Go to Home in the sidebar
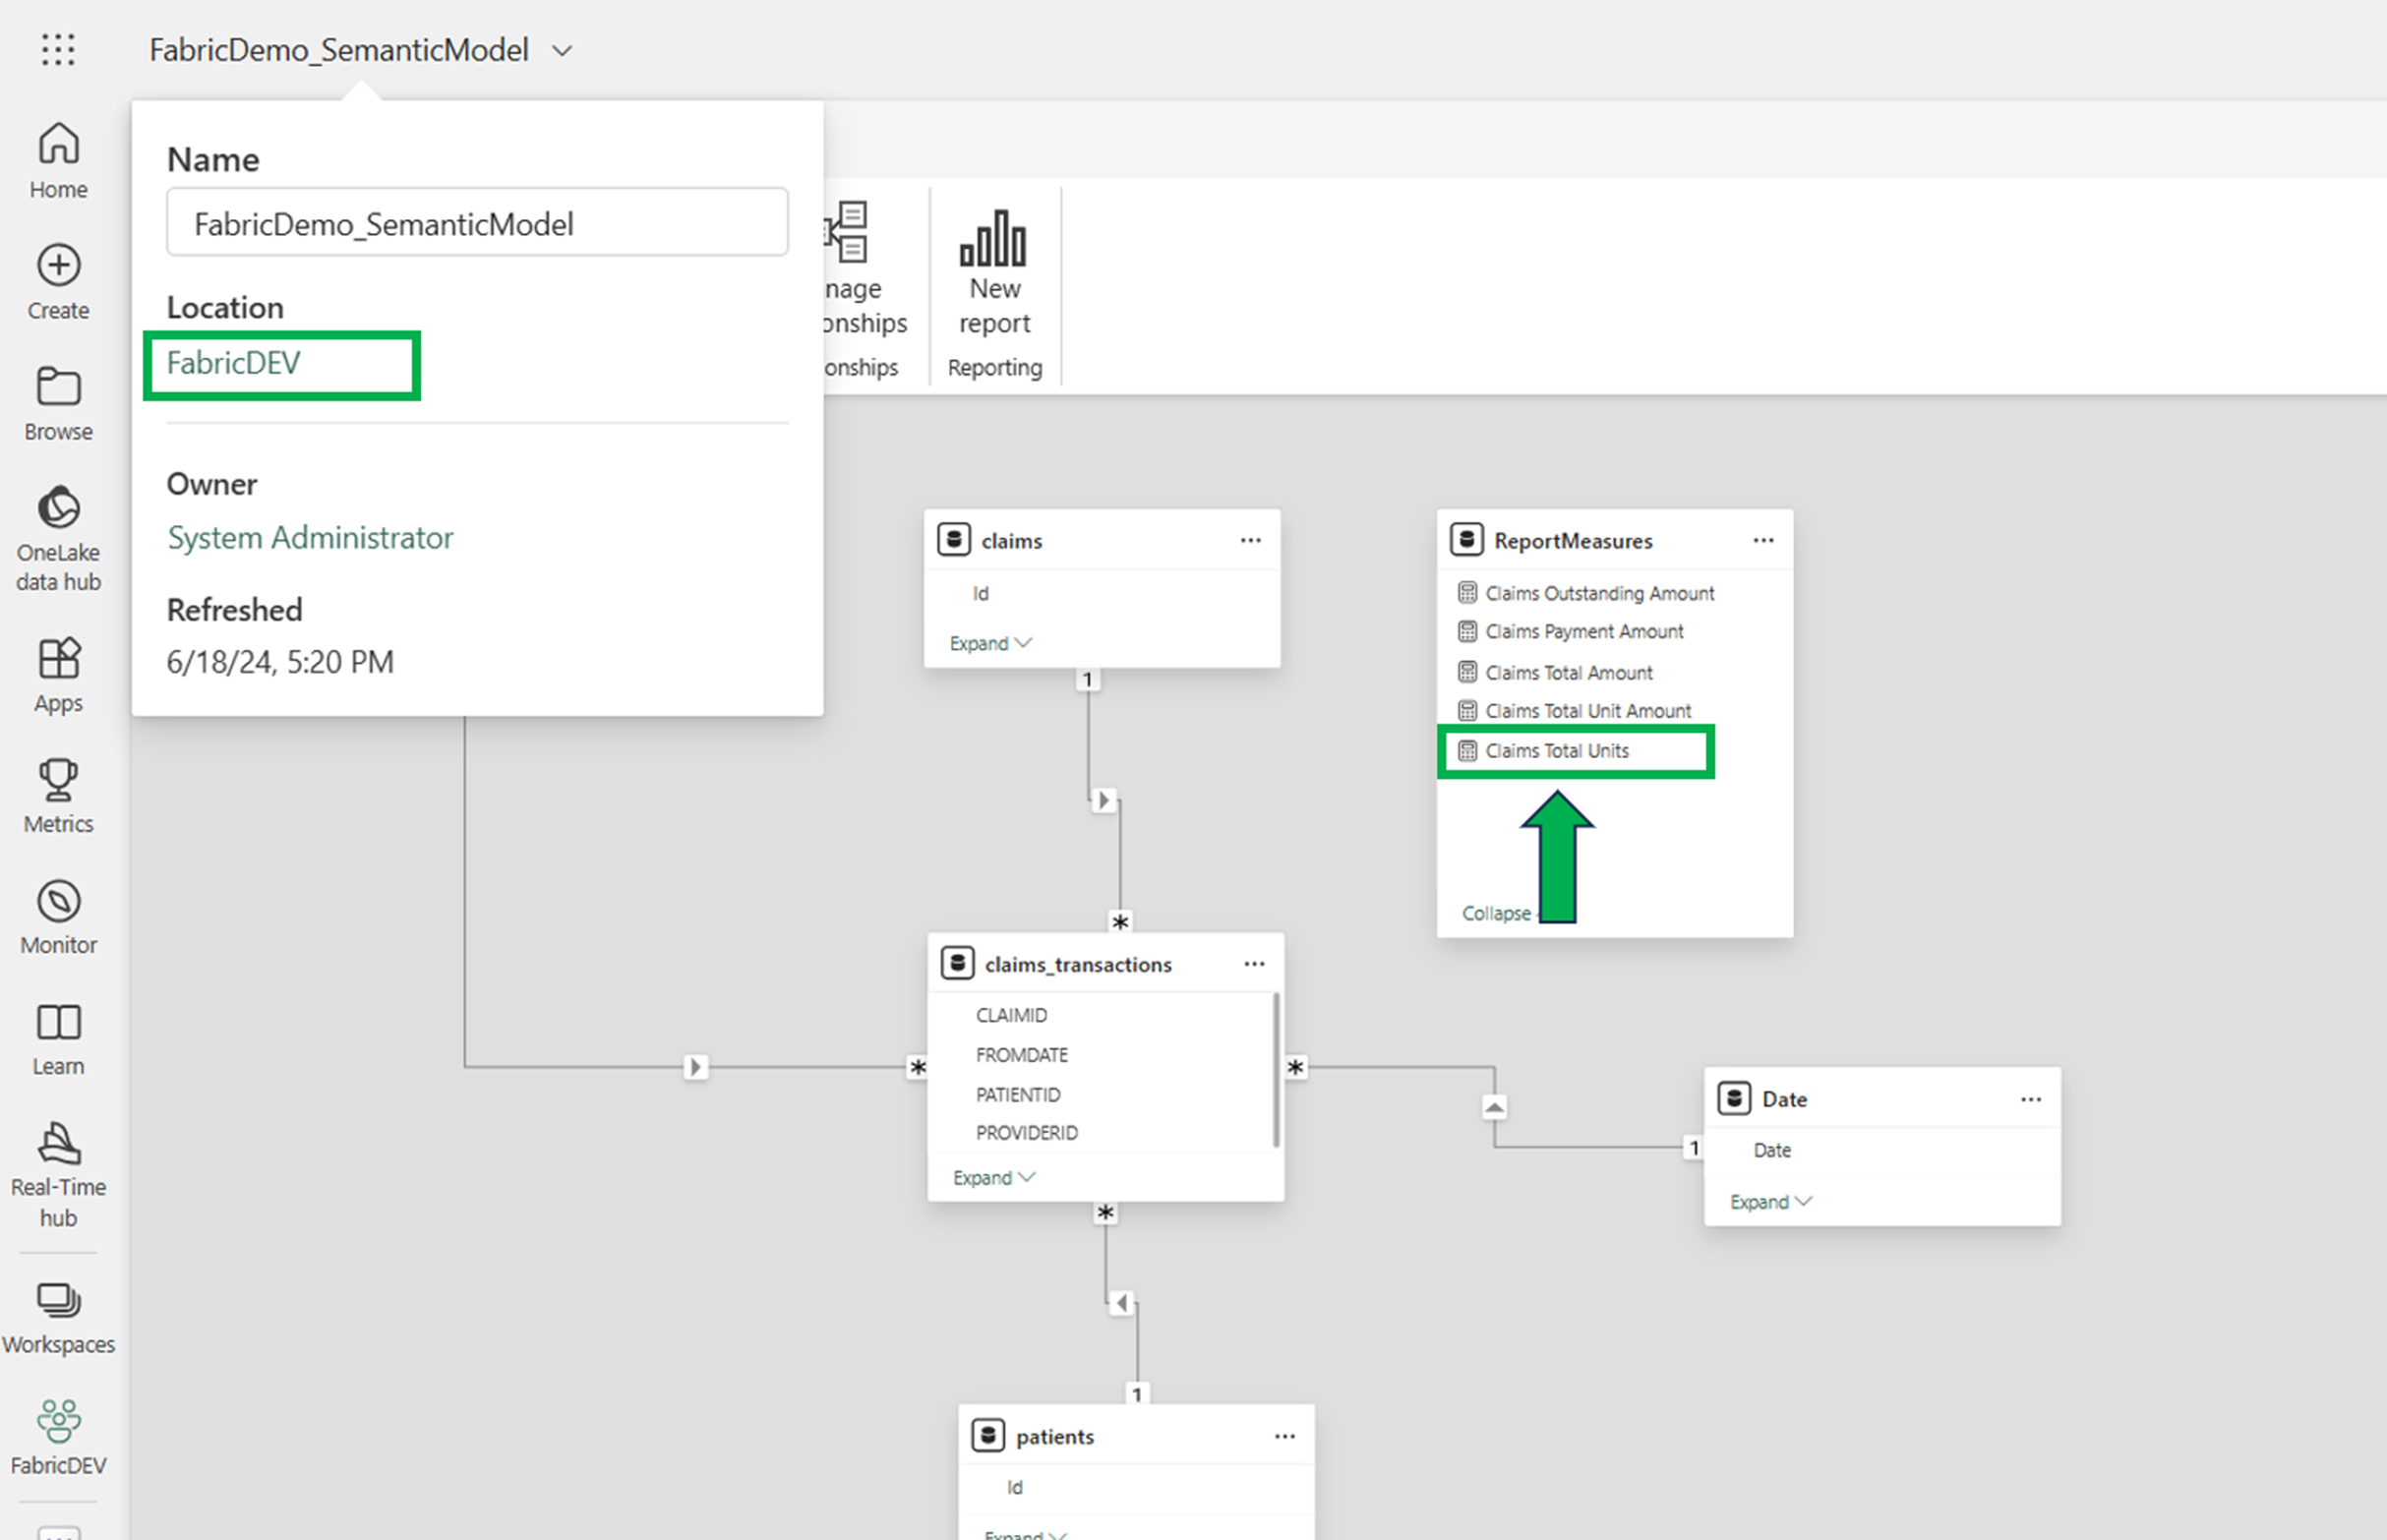Viewport: 2387px width, 1540px height. tap(58, 160)
